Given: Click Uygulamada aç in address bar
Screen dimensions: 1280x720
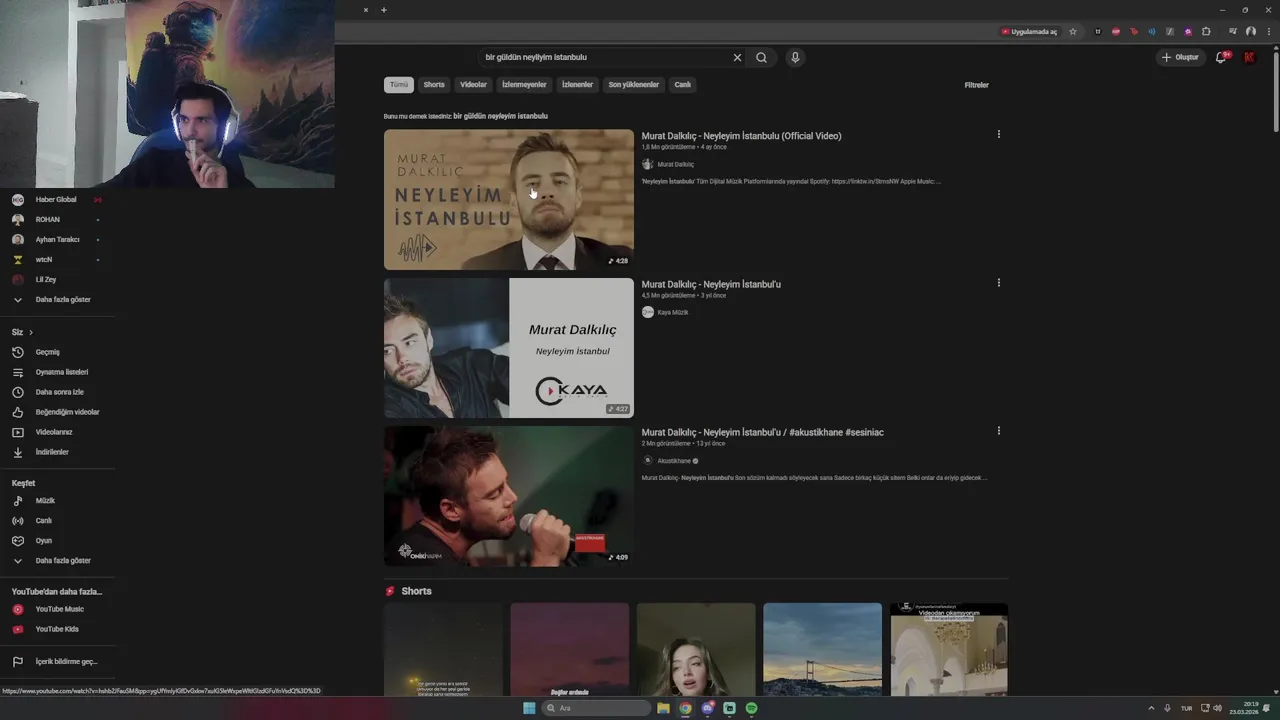Looking at the screenshot, I should 1029,31.
